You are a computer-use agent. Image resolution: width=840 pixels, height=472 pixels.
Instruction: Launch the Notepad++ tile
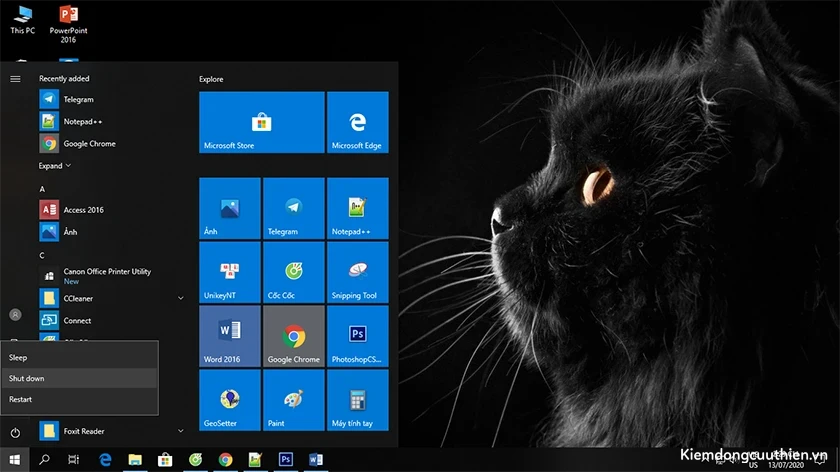357,208
